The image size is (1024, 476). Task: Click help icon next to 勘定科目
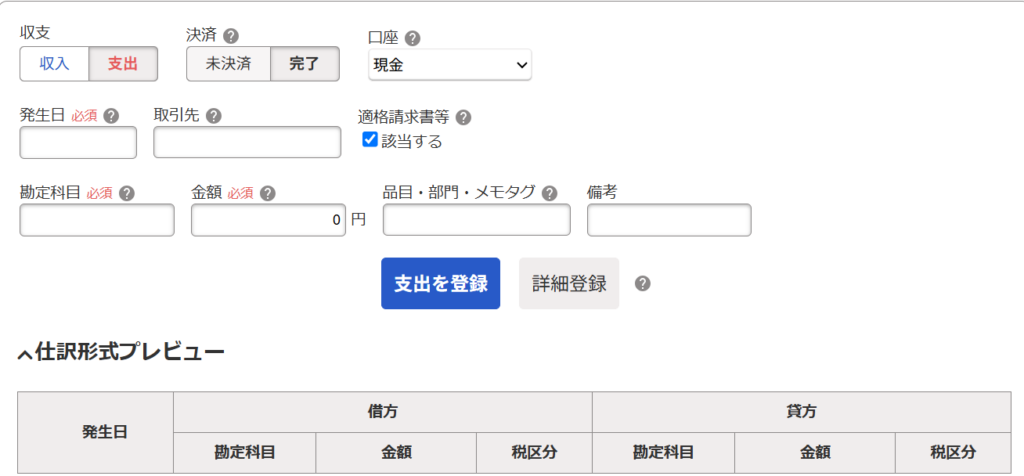[127, 193]
